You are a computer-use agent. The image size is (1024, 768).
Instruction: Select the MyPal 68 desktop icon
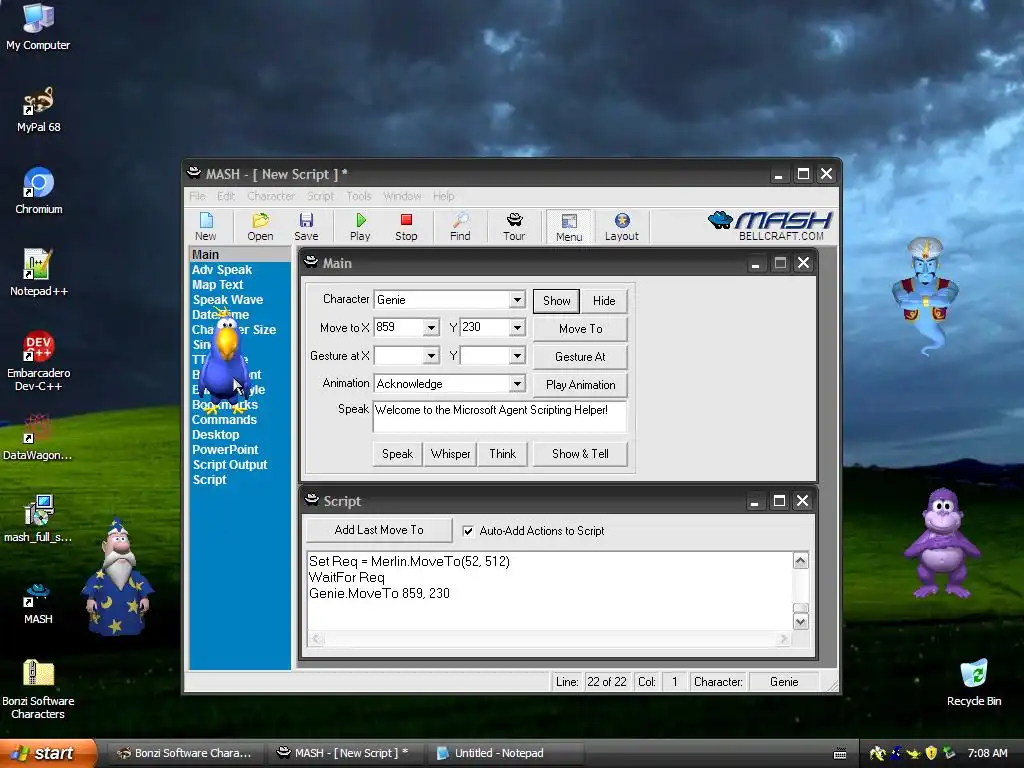tap(39, 110)
